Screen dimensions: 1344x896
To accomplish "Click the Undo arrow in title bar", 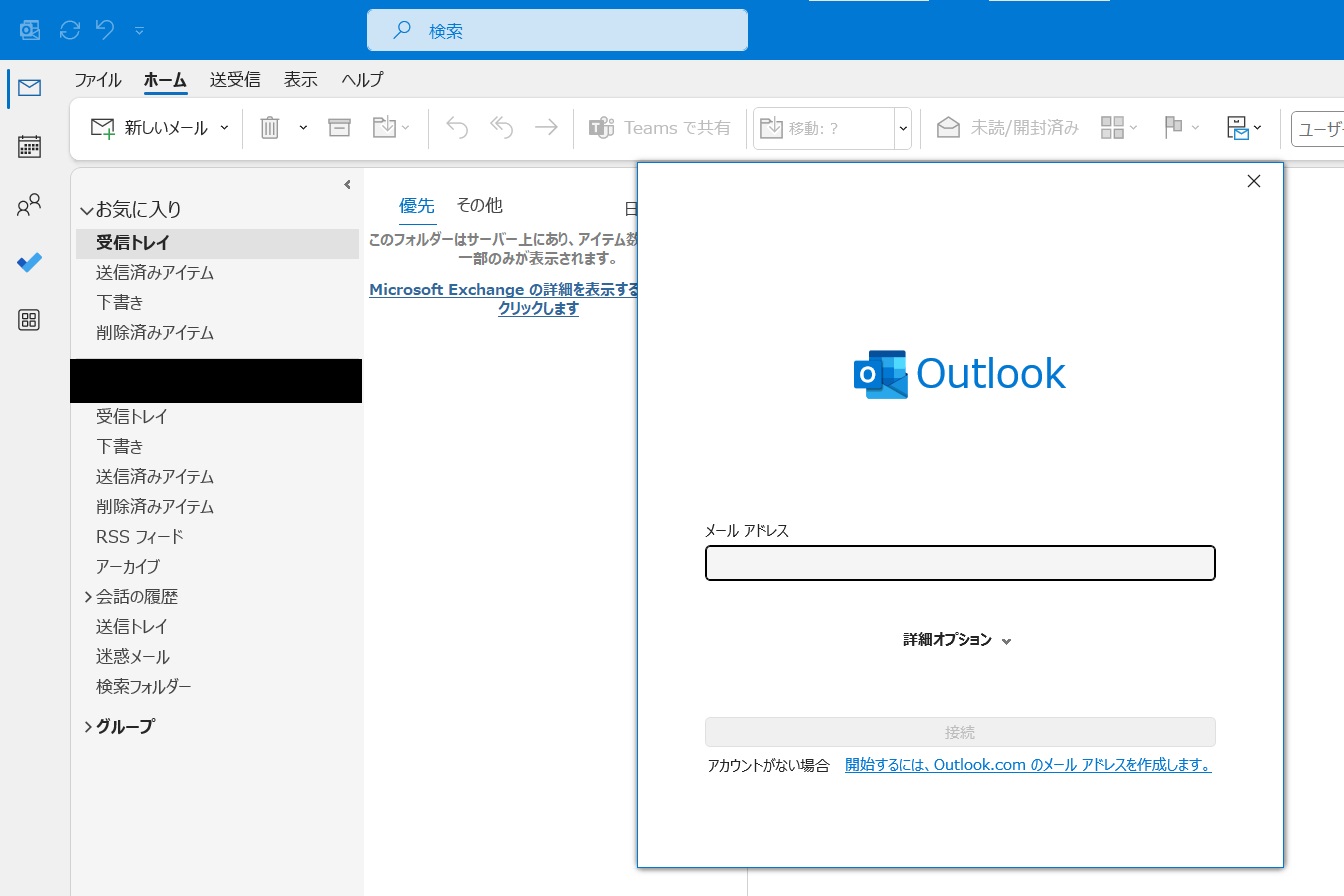I will [105, 30].
